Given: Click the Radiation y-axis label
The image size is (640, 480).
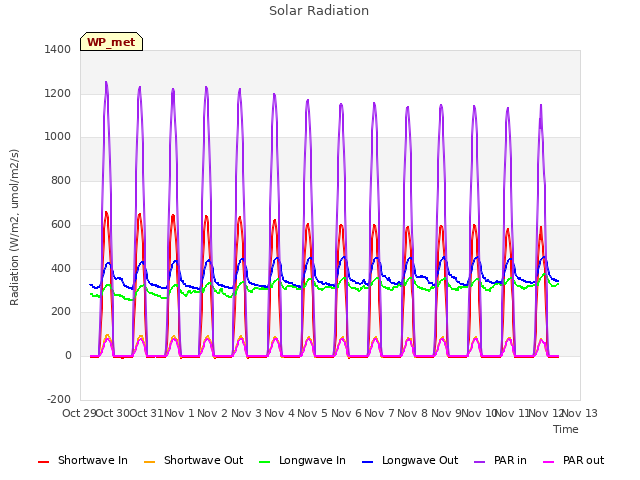Looking at the screenshot, I should [x=14, y=227].
